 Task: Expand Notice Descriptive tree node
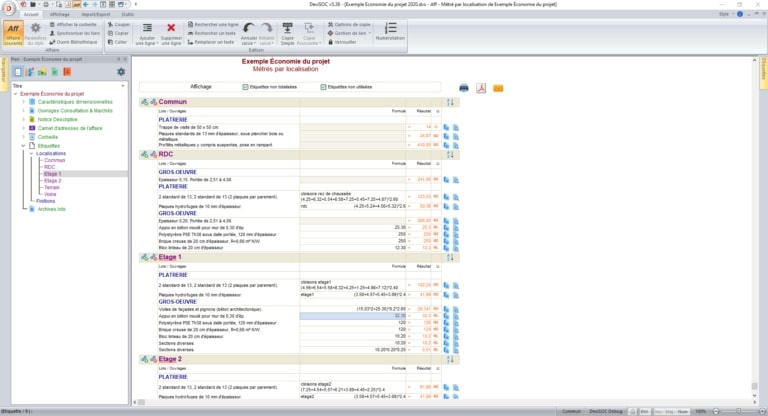click(23, 119)
